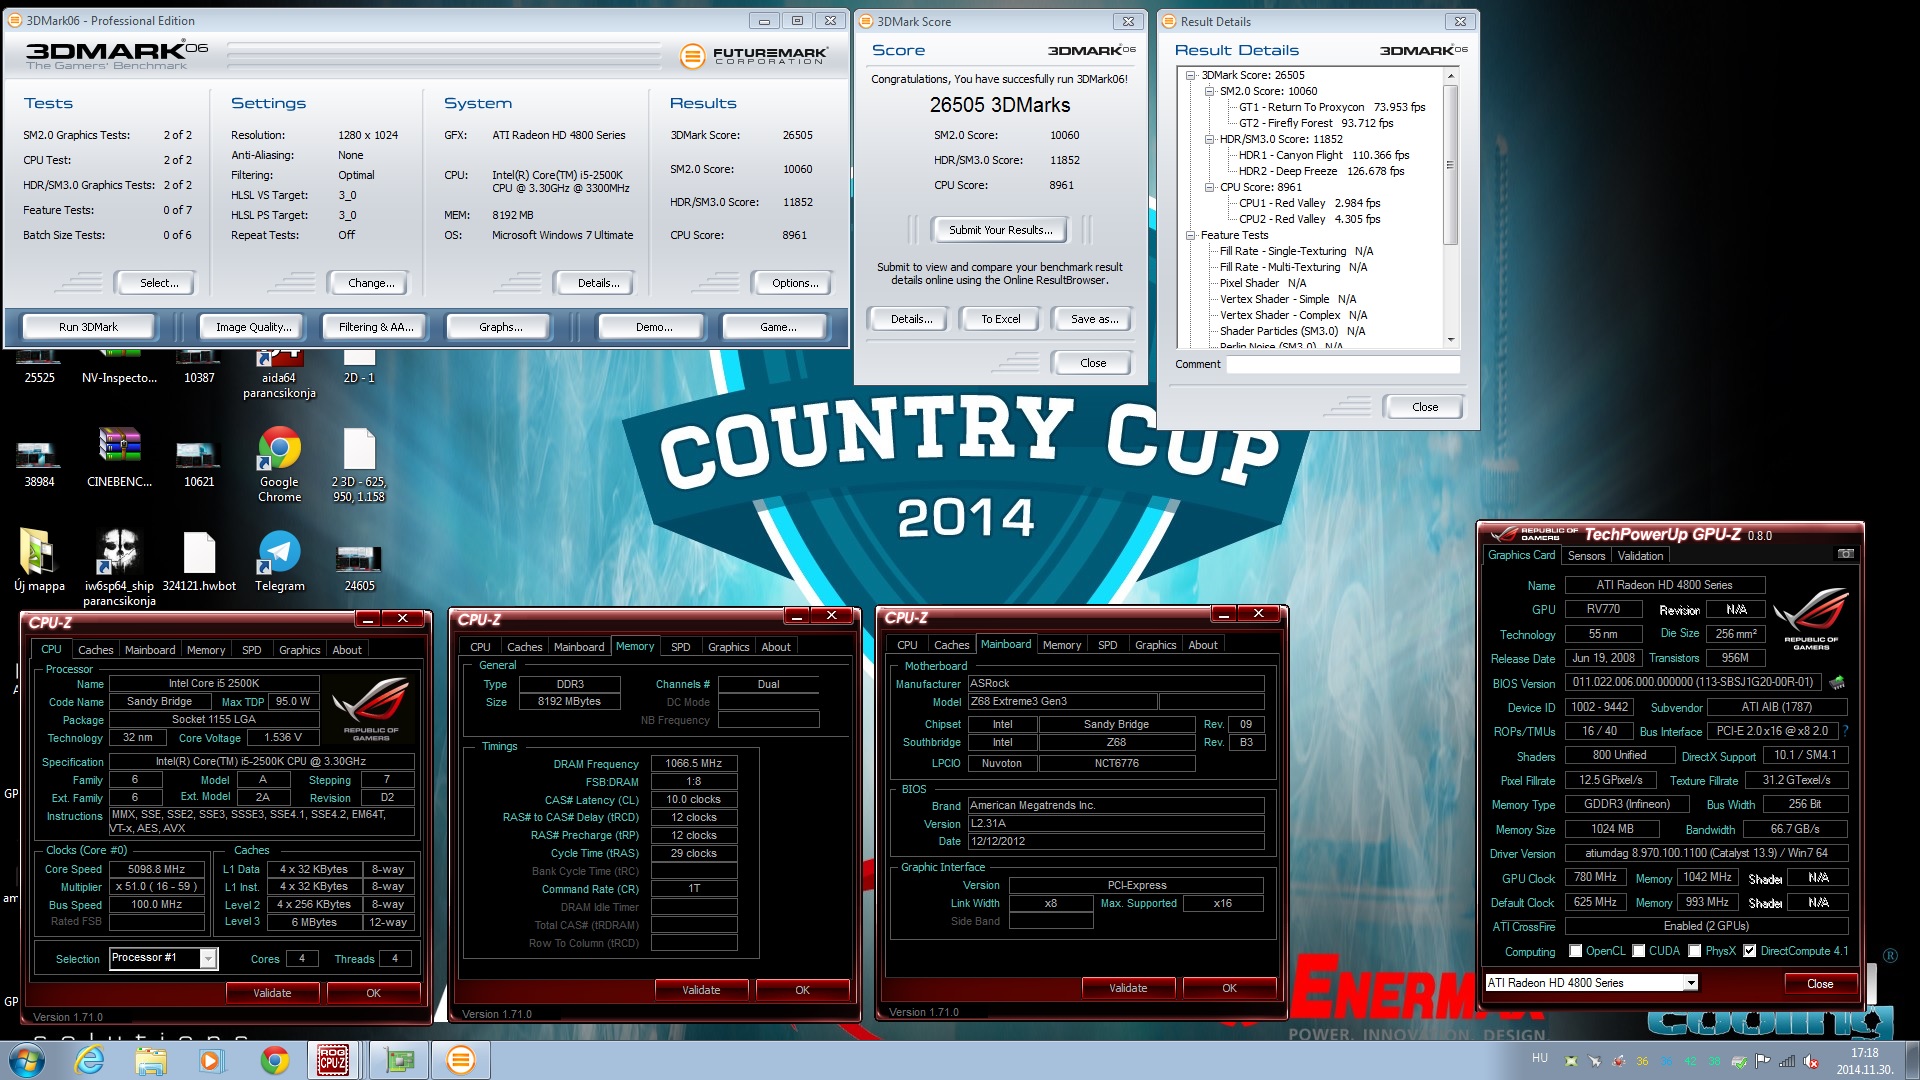
Task: Open the Új mappa folder icon
Action: [x=38, y=551]
